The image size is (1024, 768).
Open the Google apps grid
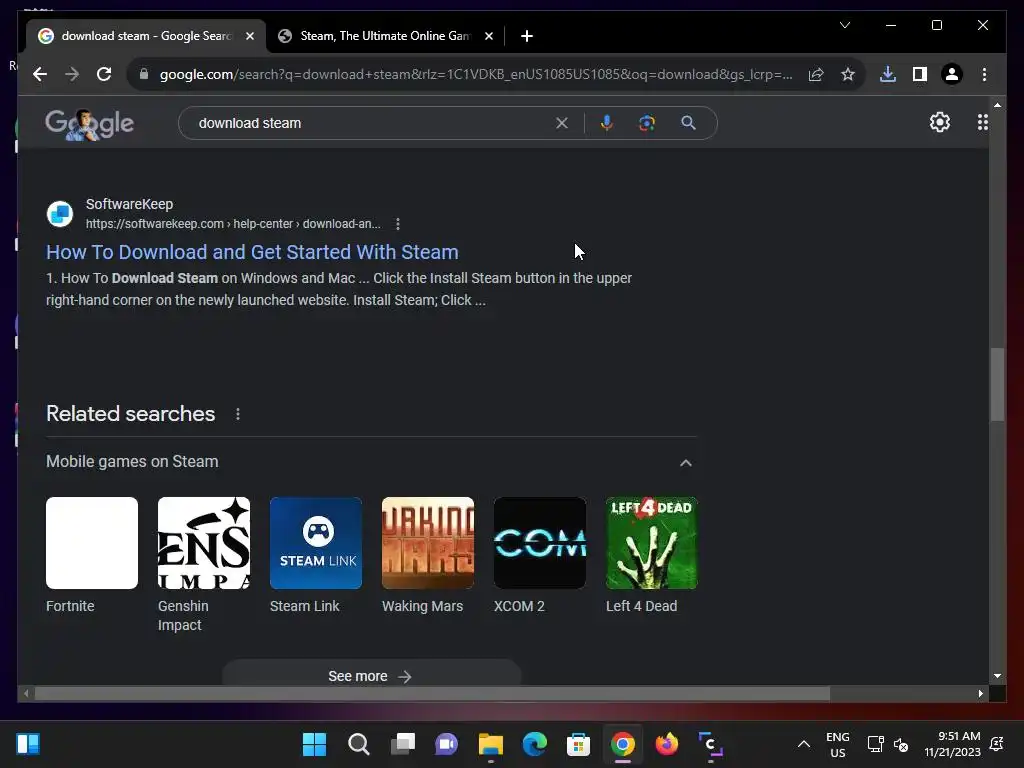[982, 122]
